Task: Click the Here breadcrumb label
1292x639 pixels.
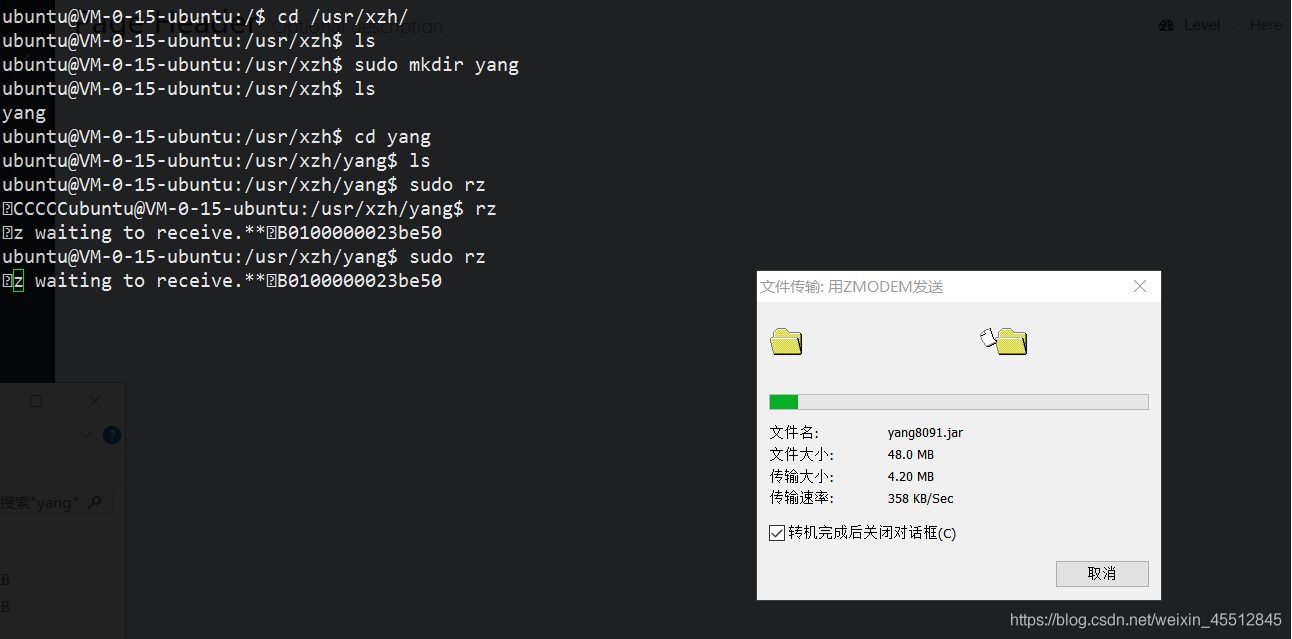Action: pos(1265,25)
